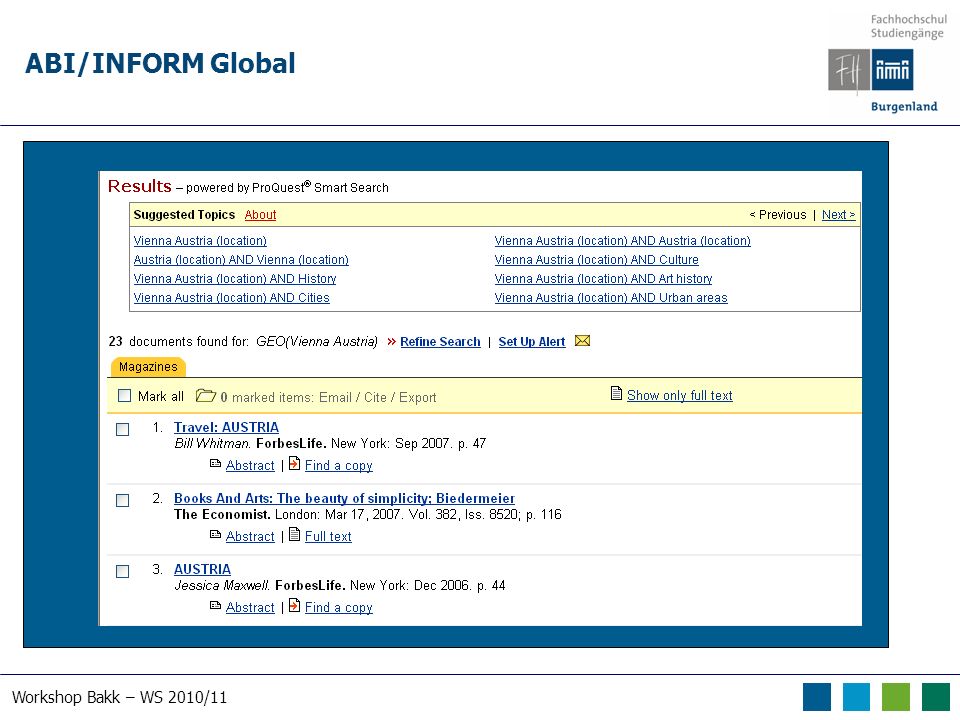The width and height of the screenshot is (960, 720).
Task: Tick the checkbox for result 3 AUSTRIA
Action: [x=122, y=571]
